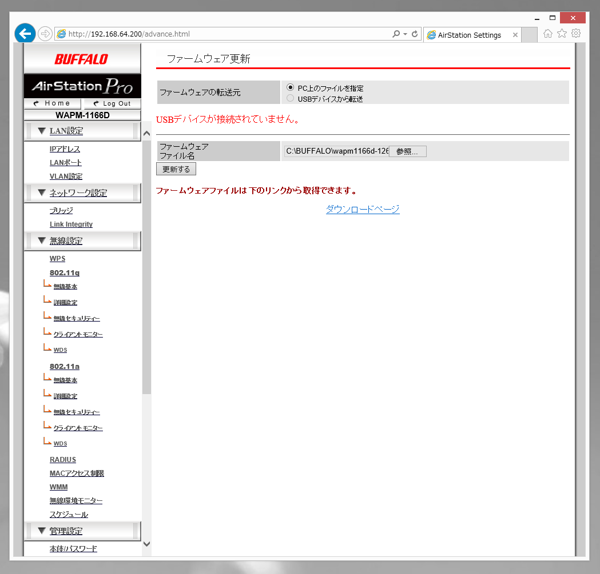Click the sidebar vertical scrollbar thumb

pos(147,267)
